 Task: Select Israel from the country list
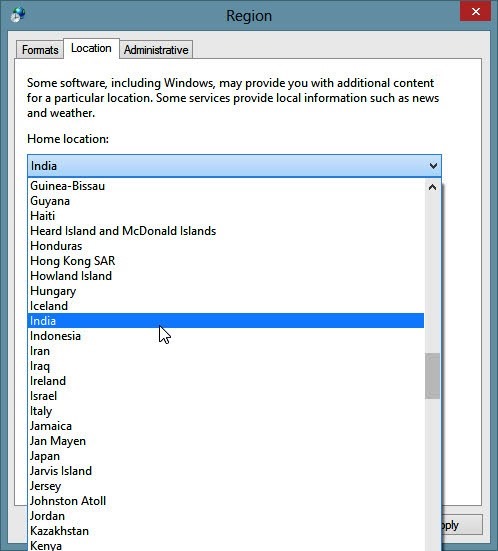click(x=226, y=396)
